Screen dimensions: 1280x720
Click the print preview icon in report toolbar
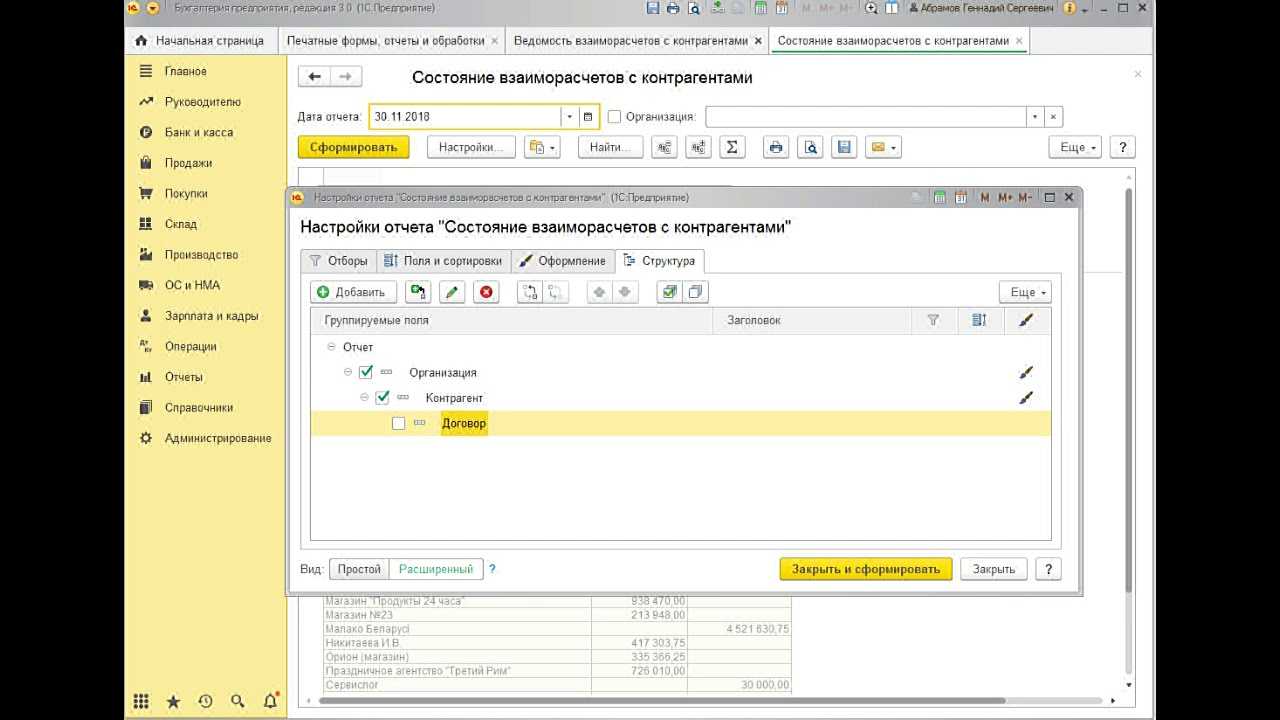(811, 147)
